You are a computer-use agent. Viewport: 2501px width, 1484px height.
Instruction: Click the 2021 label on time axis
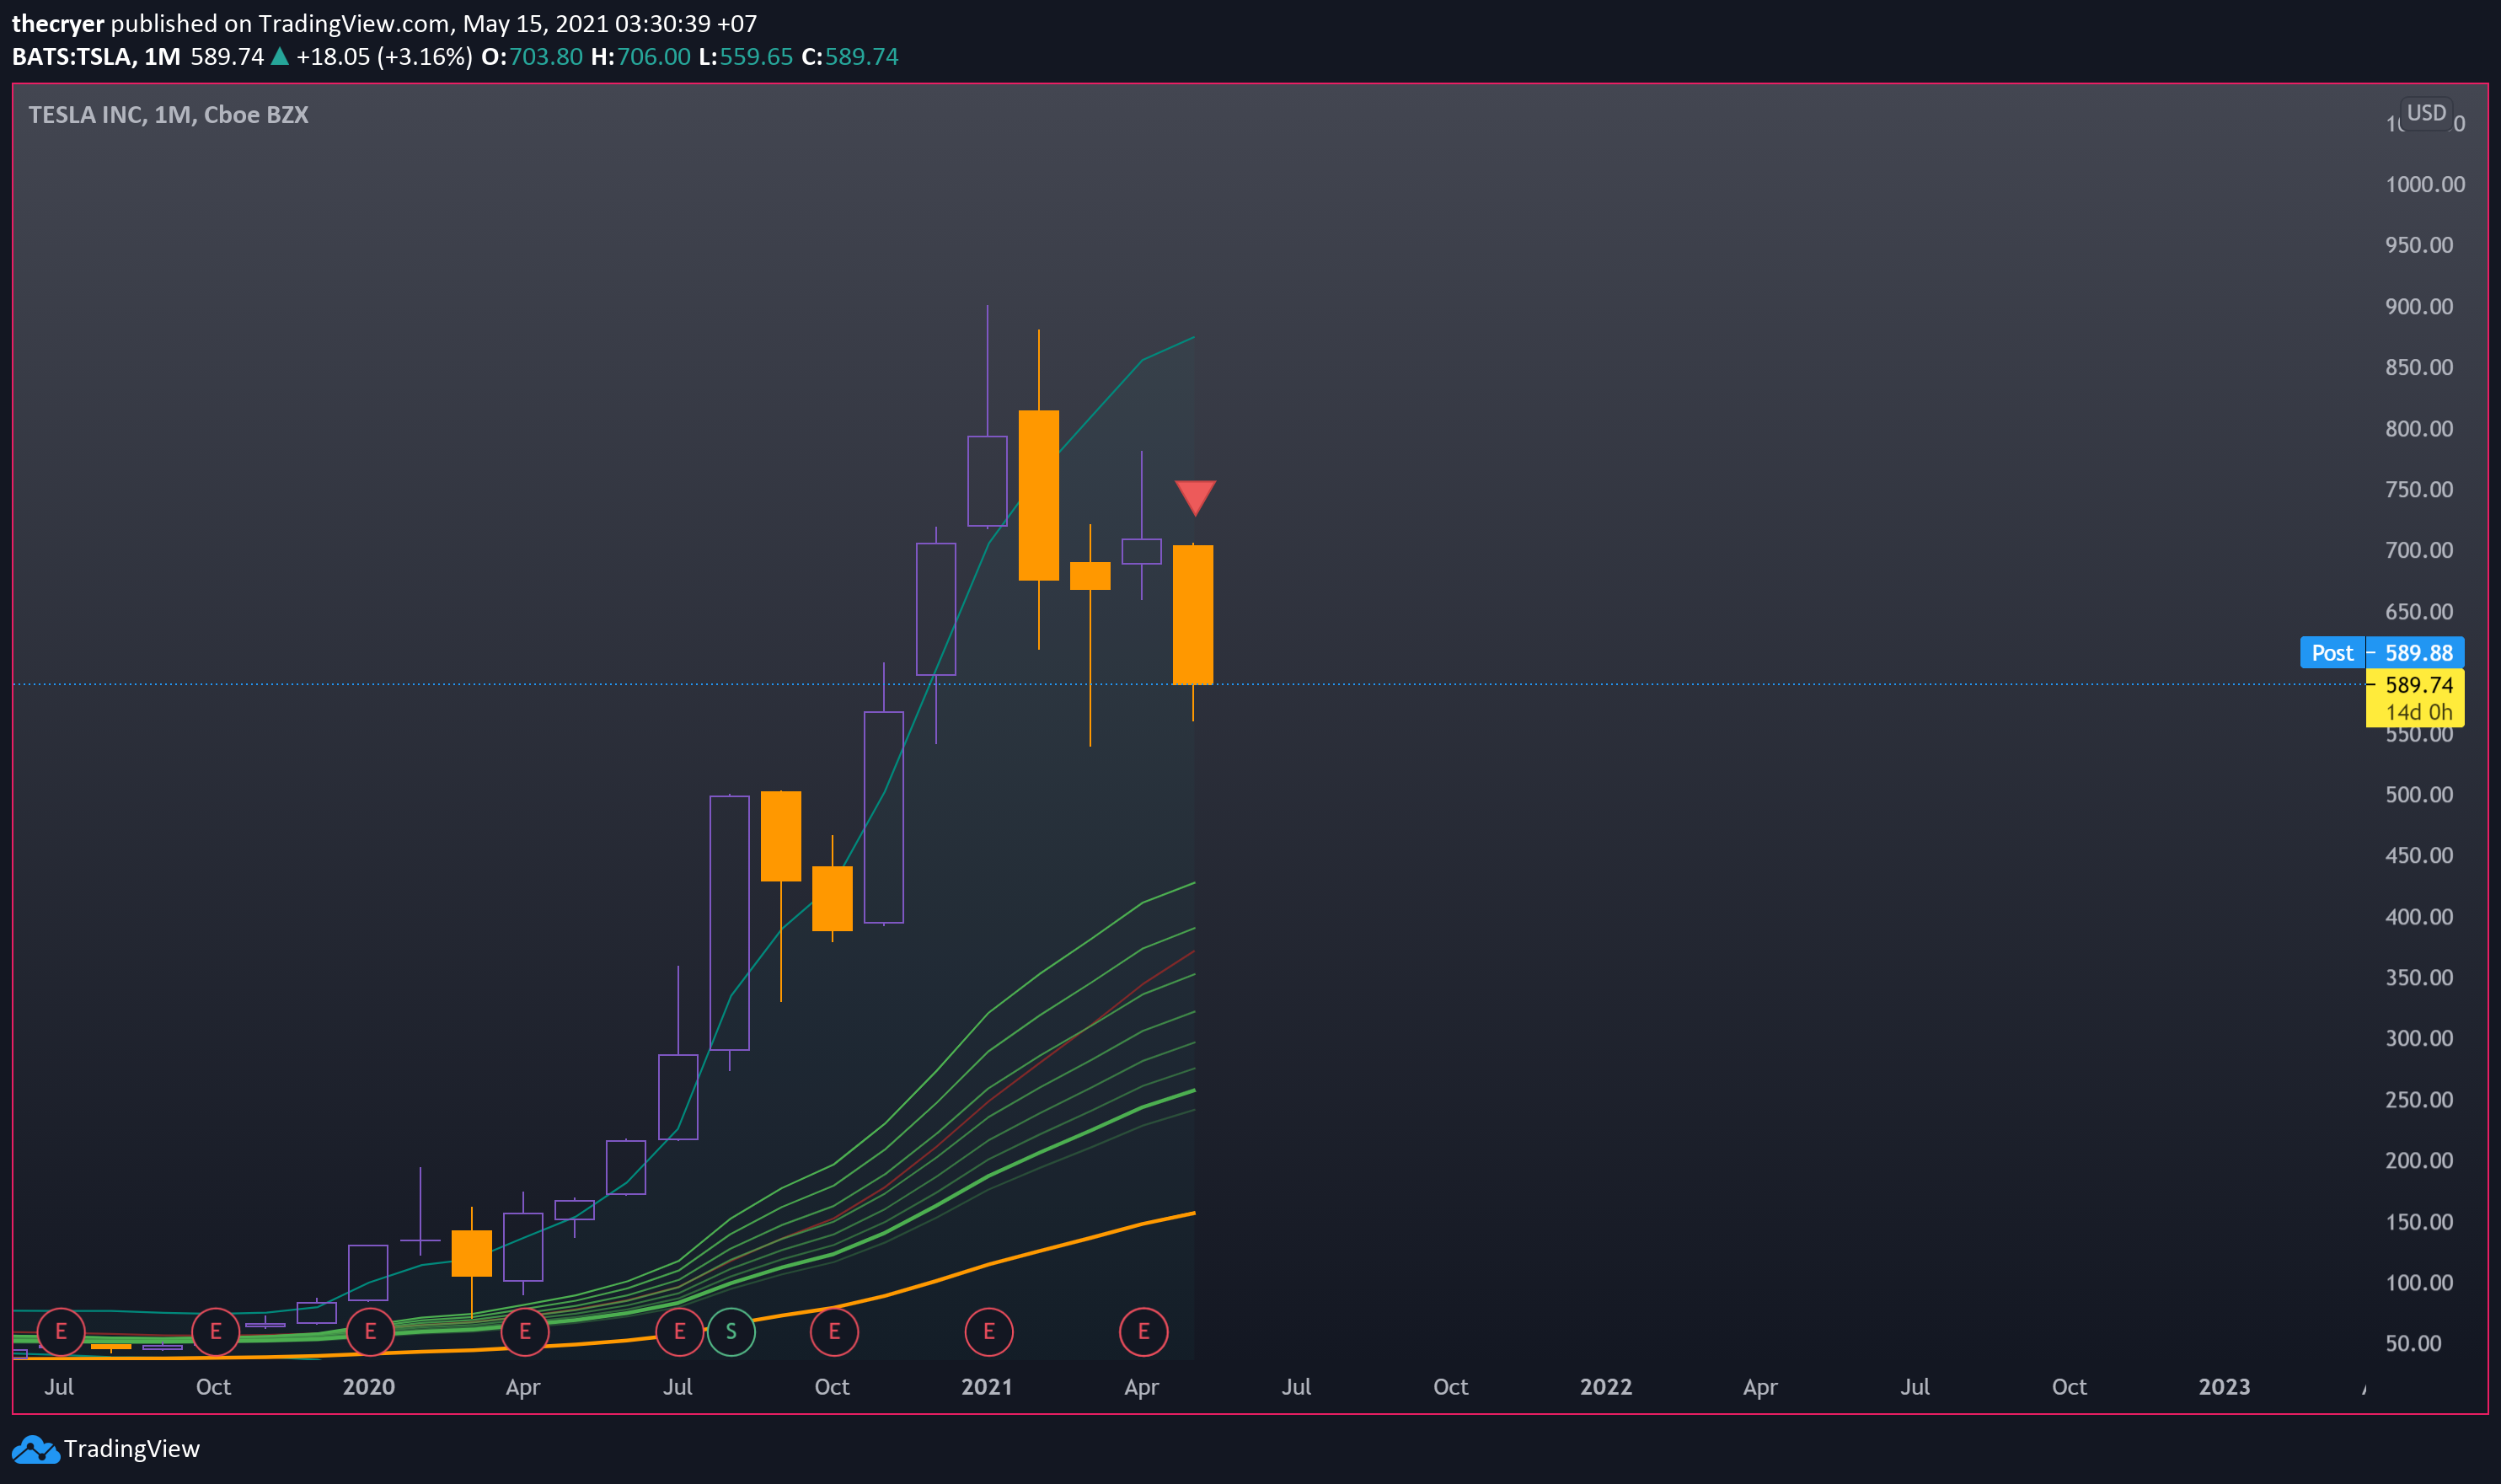tap(987, 1387)
